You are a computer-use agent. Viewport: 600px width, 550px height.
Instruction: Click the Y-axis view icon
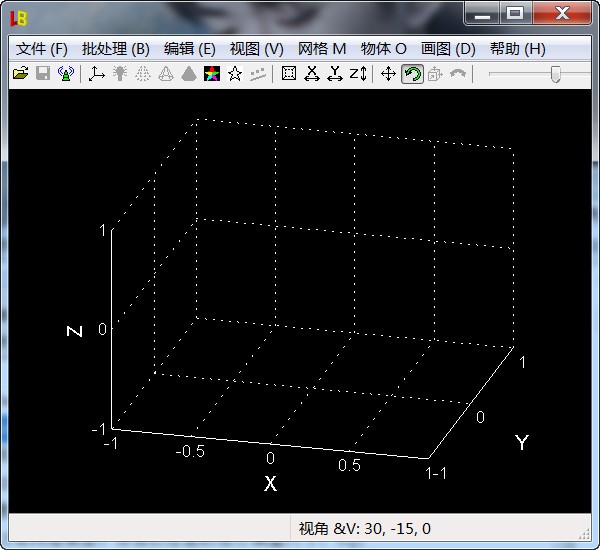(335, 74)
